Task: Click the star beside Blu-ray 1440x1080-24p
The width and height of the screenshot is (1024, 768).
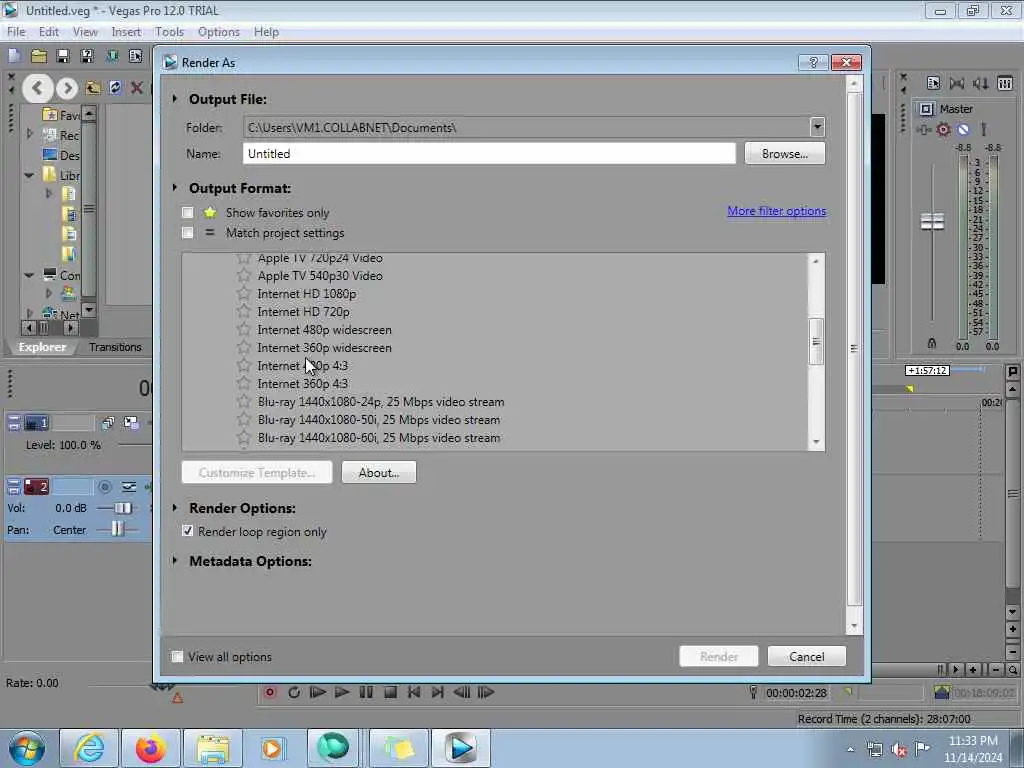Action: pos(244,402)
